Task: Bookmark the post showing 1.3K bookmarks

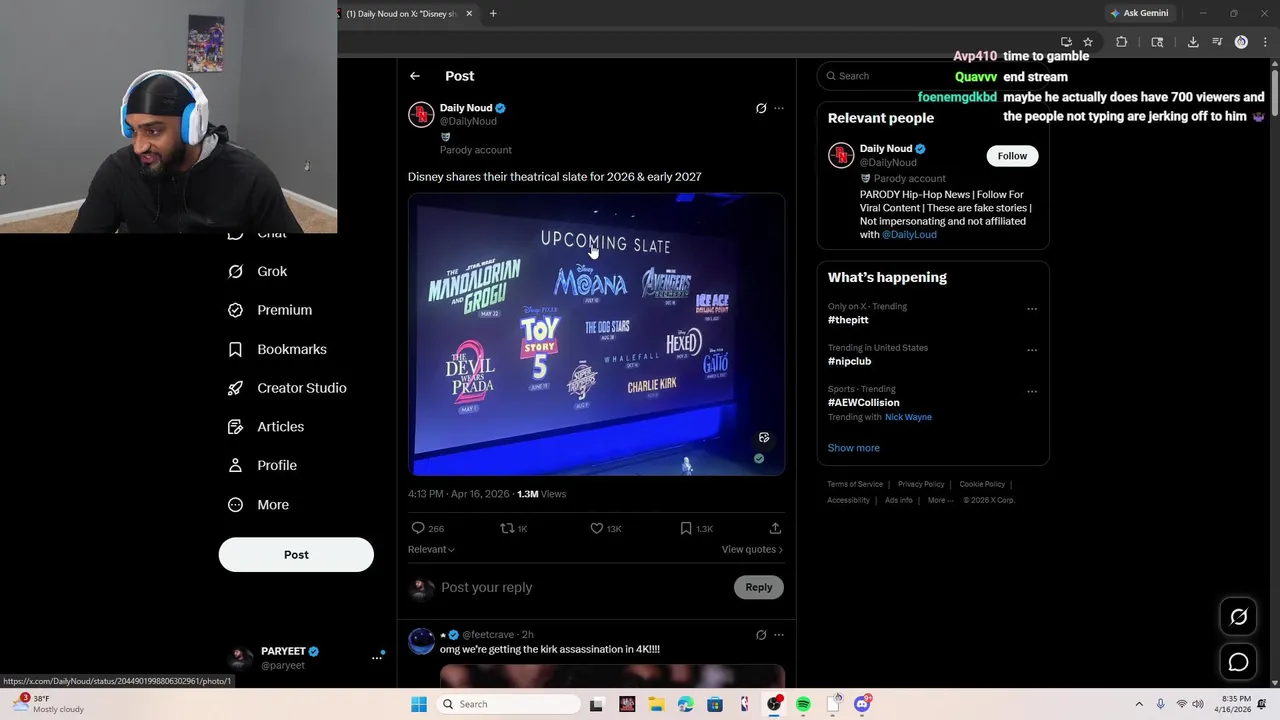Action: [686, 528]
